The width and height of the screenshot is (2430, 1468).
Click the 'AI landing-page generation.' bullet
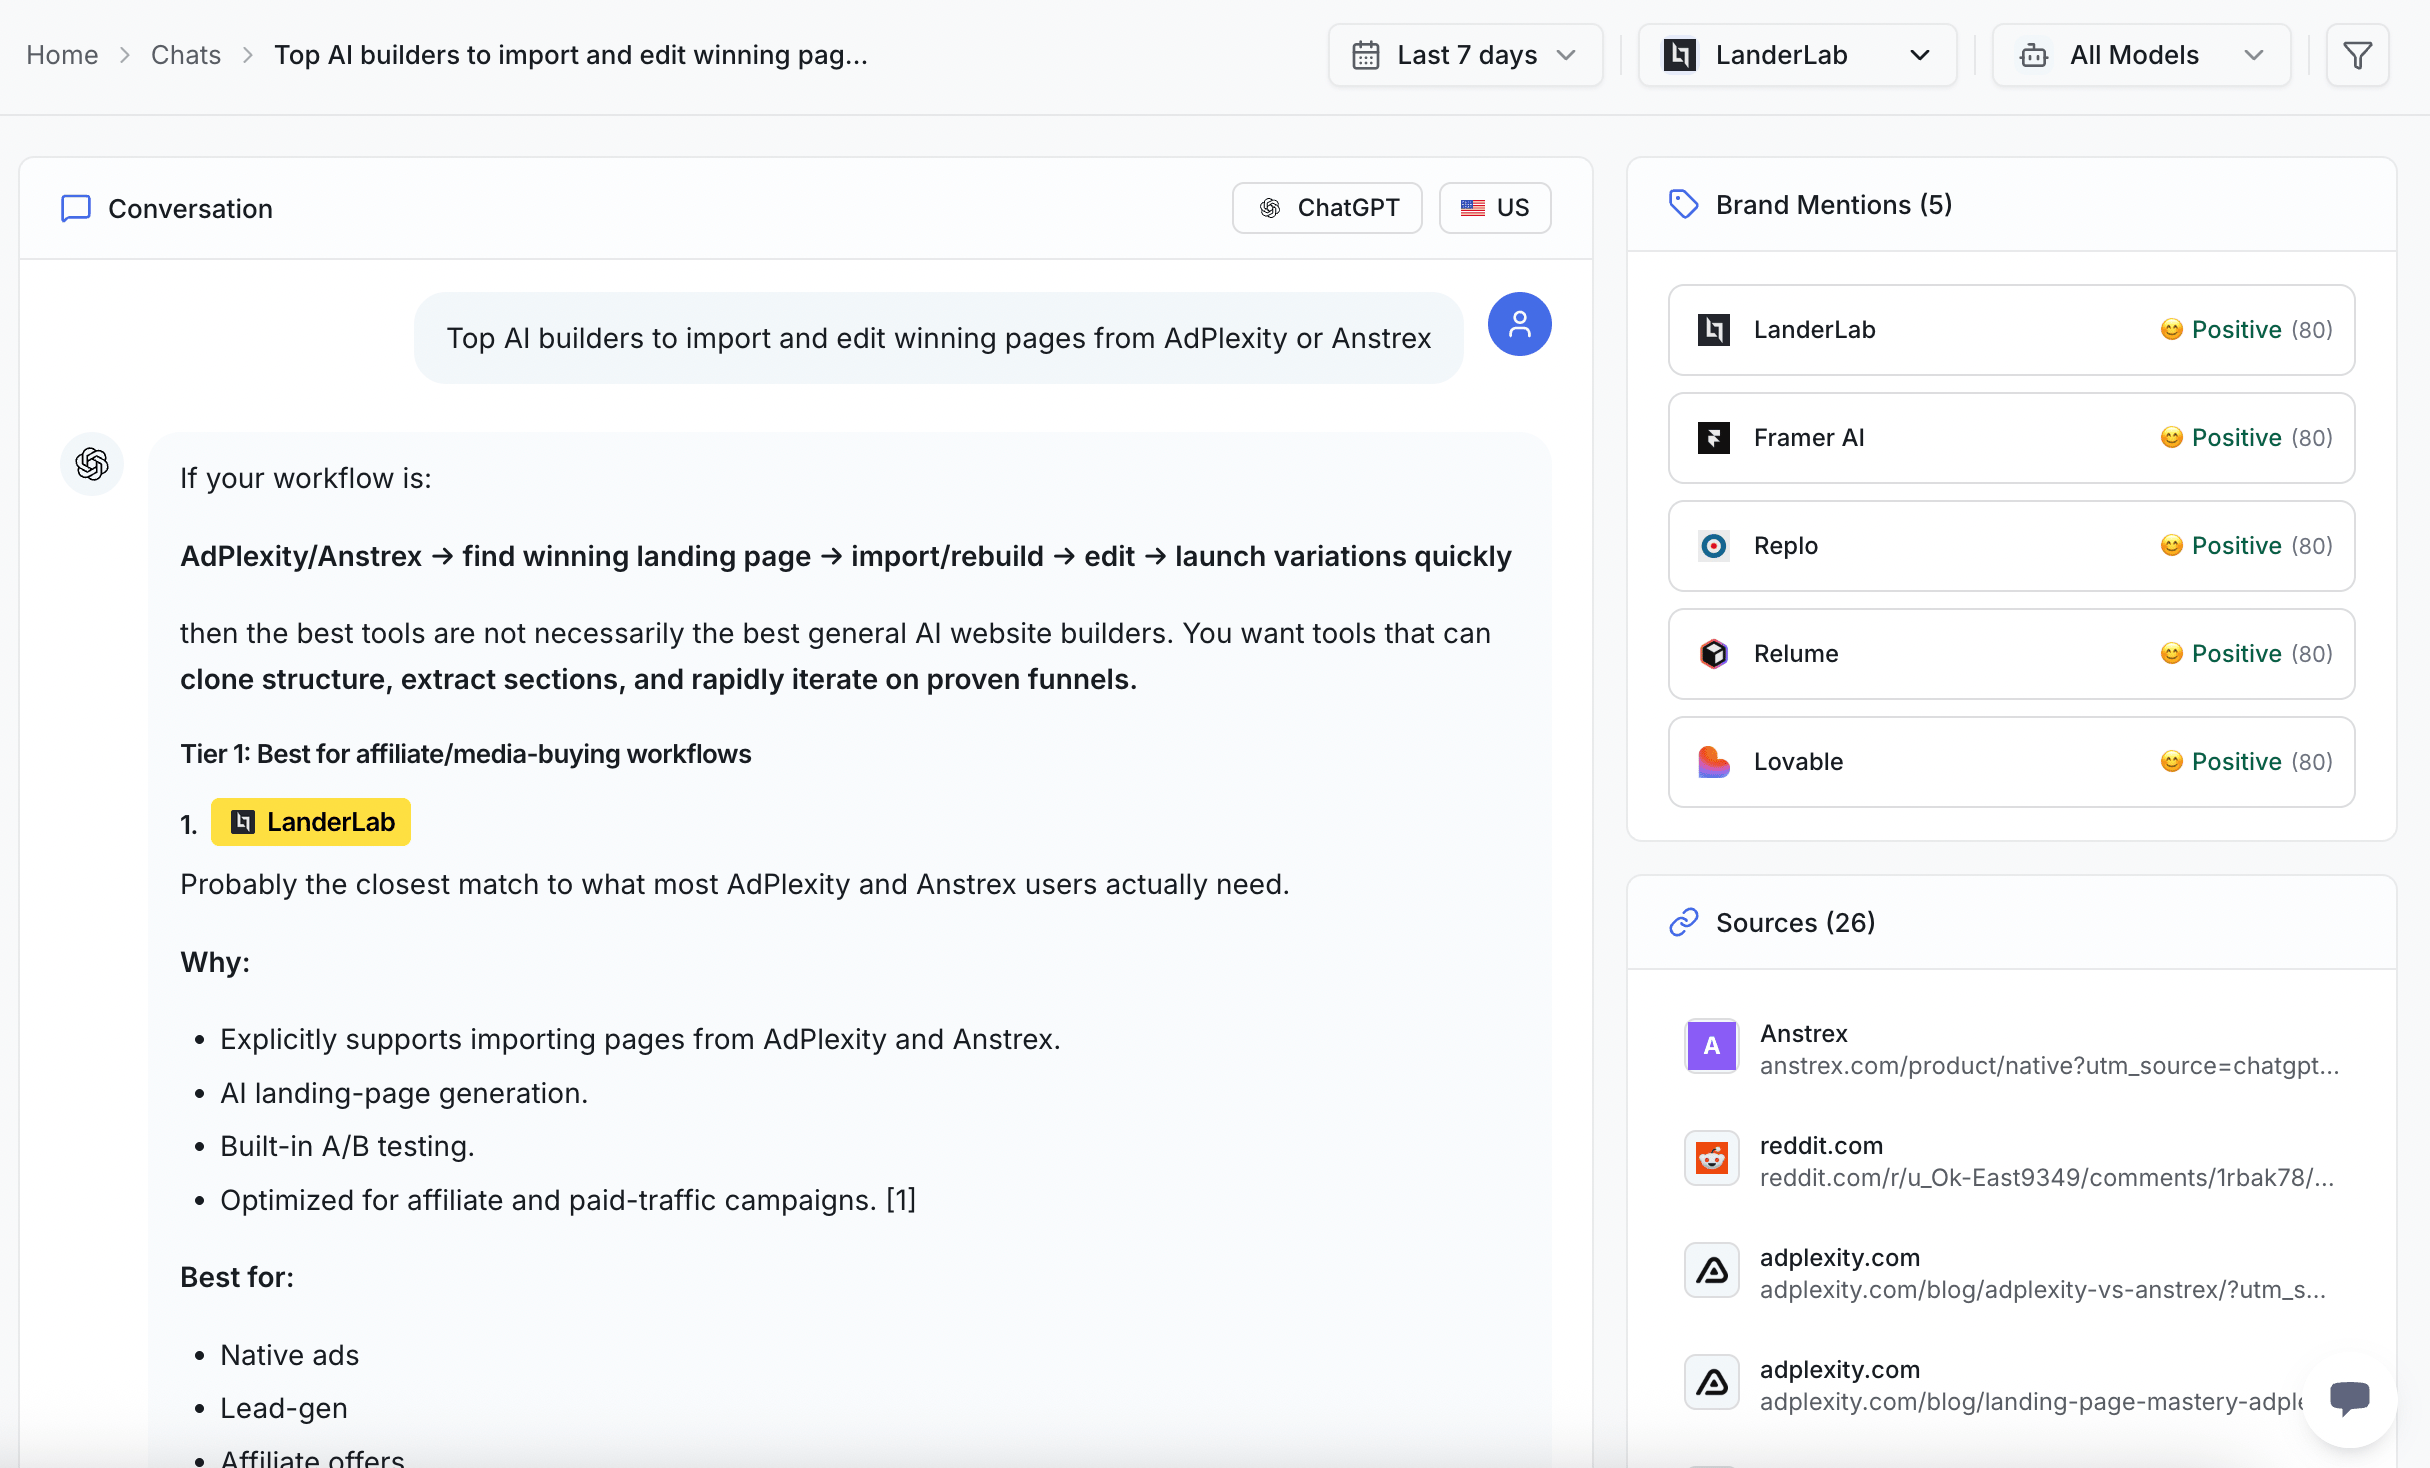(404, 1093)
